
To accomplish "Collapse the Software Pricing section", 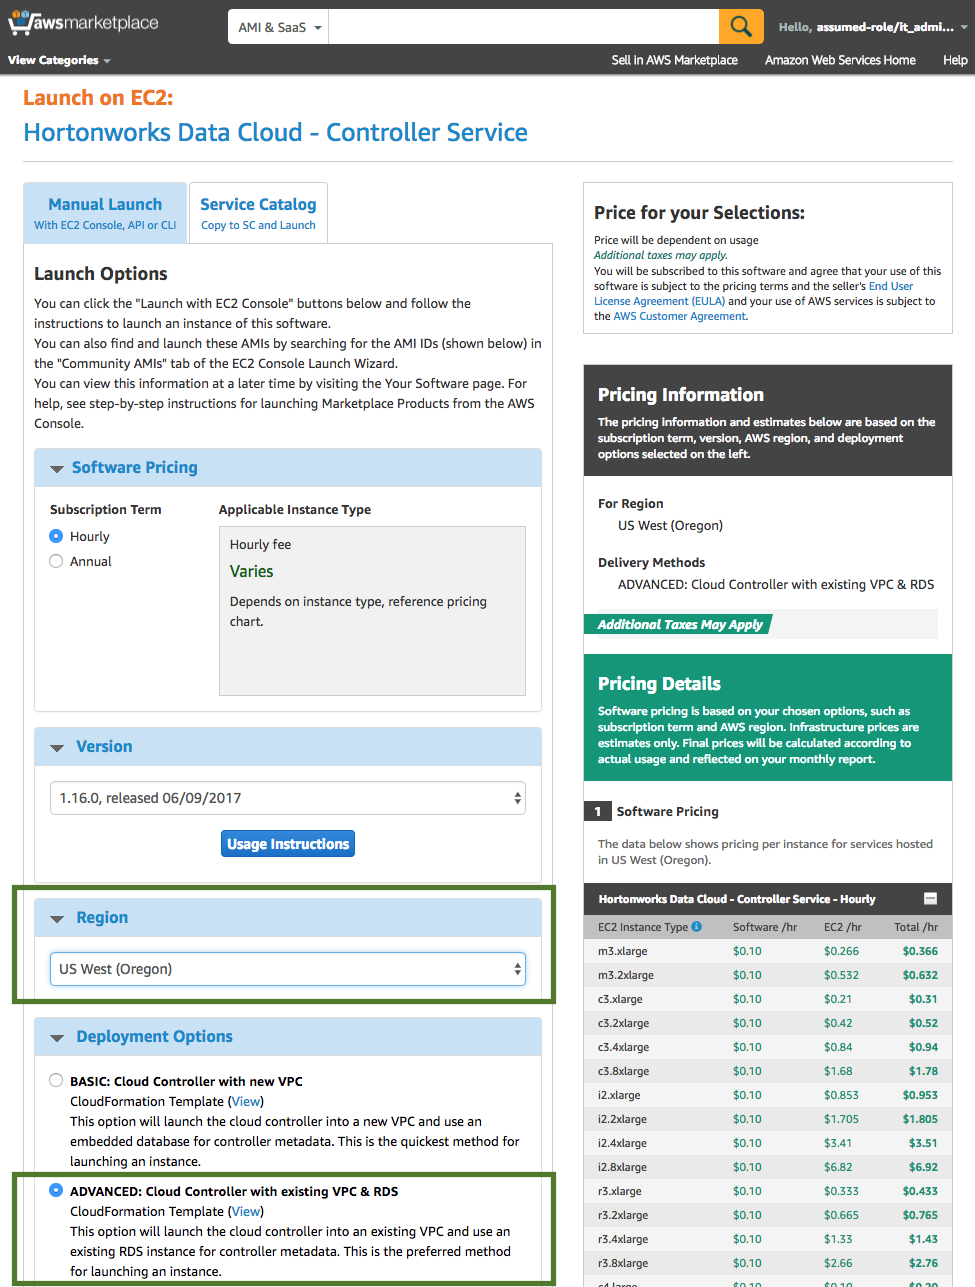I will (58, 467).
